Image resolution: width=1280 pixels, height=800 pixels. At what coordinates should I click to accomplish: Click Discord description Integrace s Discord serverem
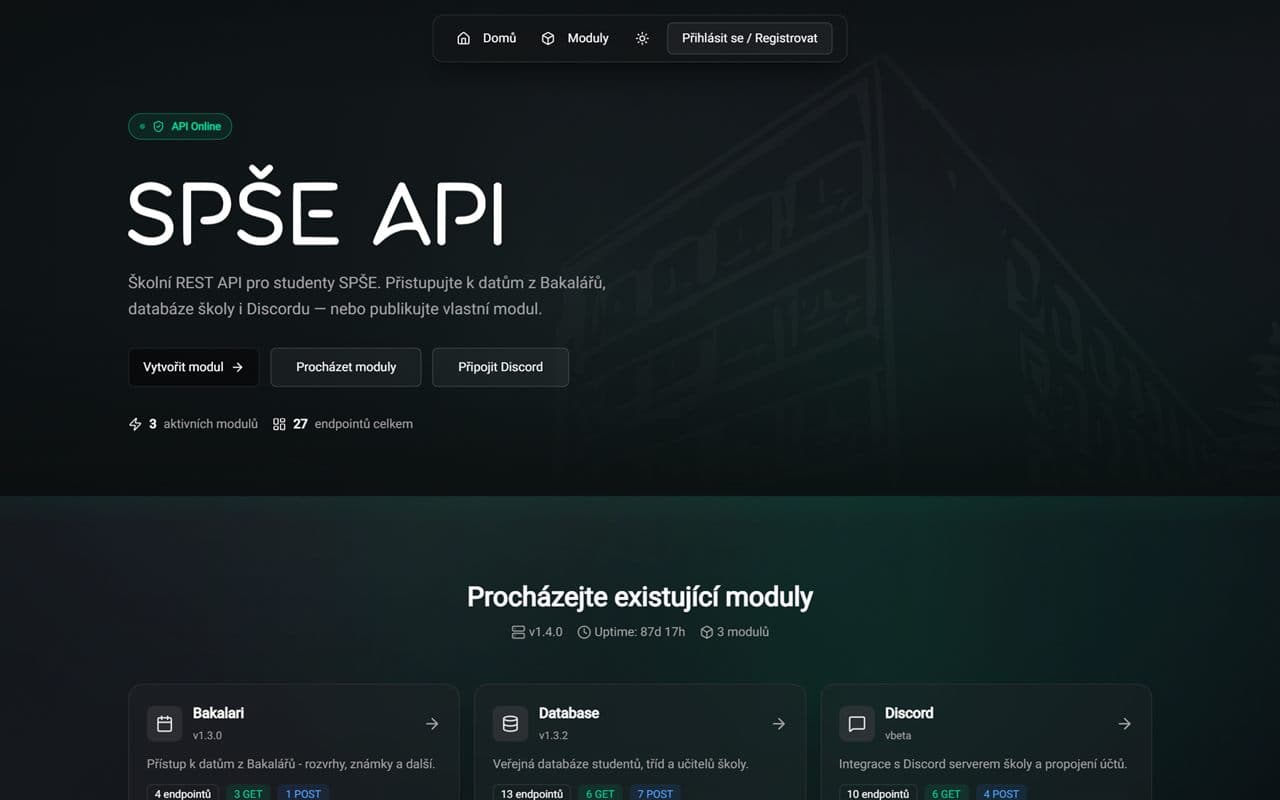pyautogui.click(x=983, y=764)
